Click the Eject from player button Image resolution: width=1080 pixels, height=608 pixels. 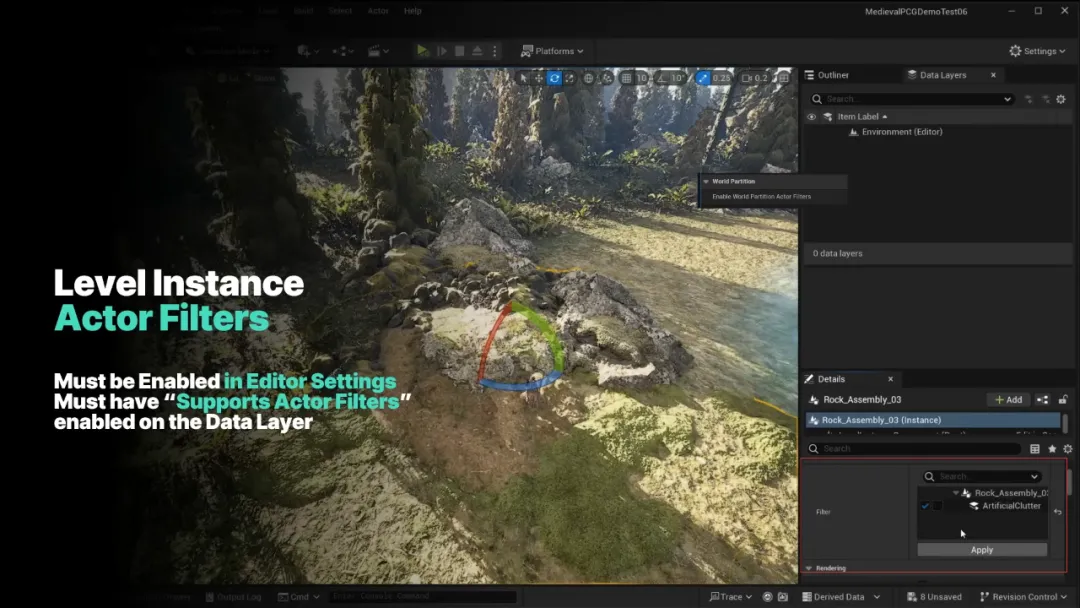pyautogui.click(x=477, y=51)
